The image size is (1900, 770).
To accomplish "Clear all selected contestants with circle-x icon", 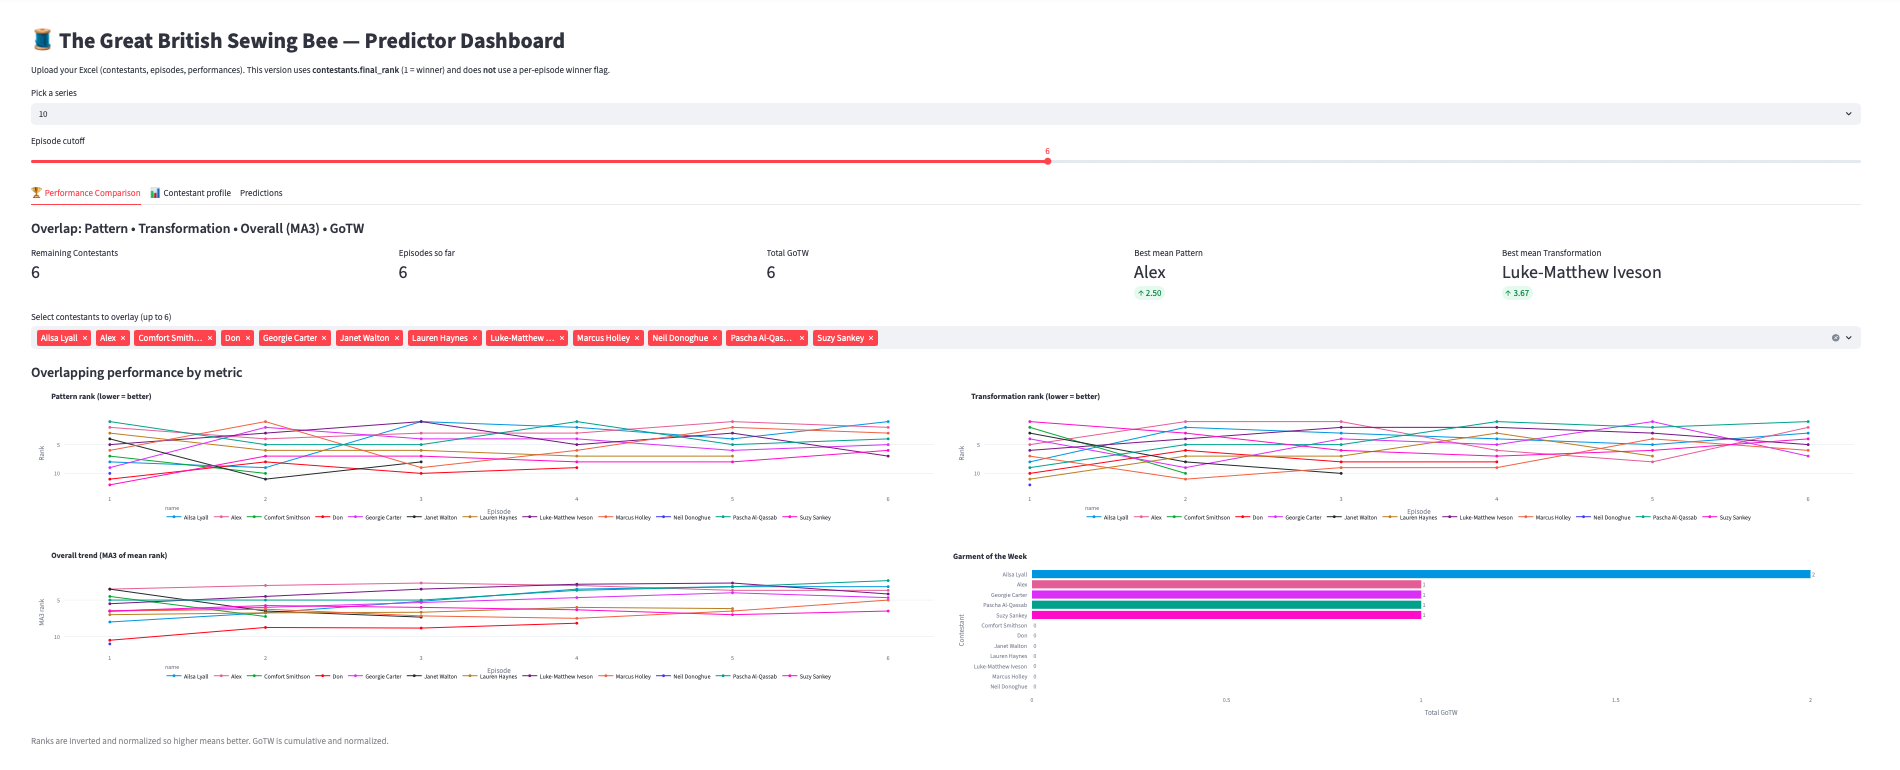I will (1835, 338).
